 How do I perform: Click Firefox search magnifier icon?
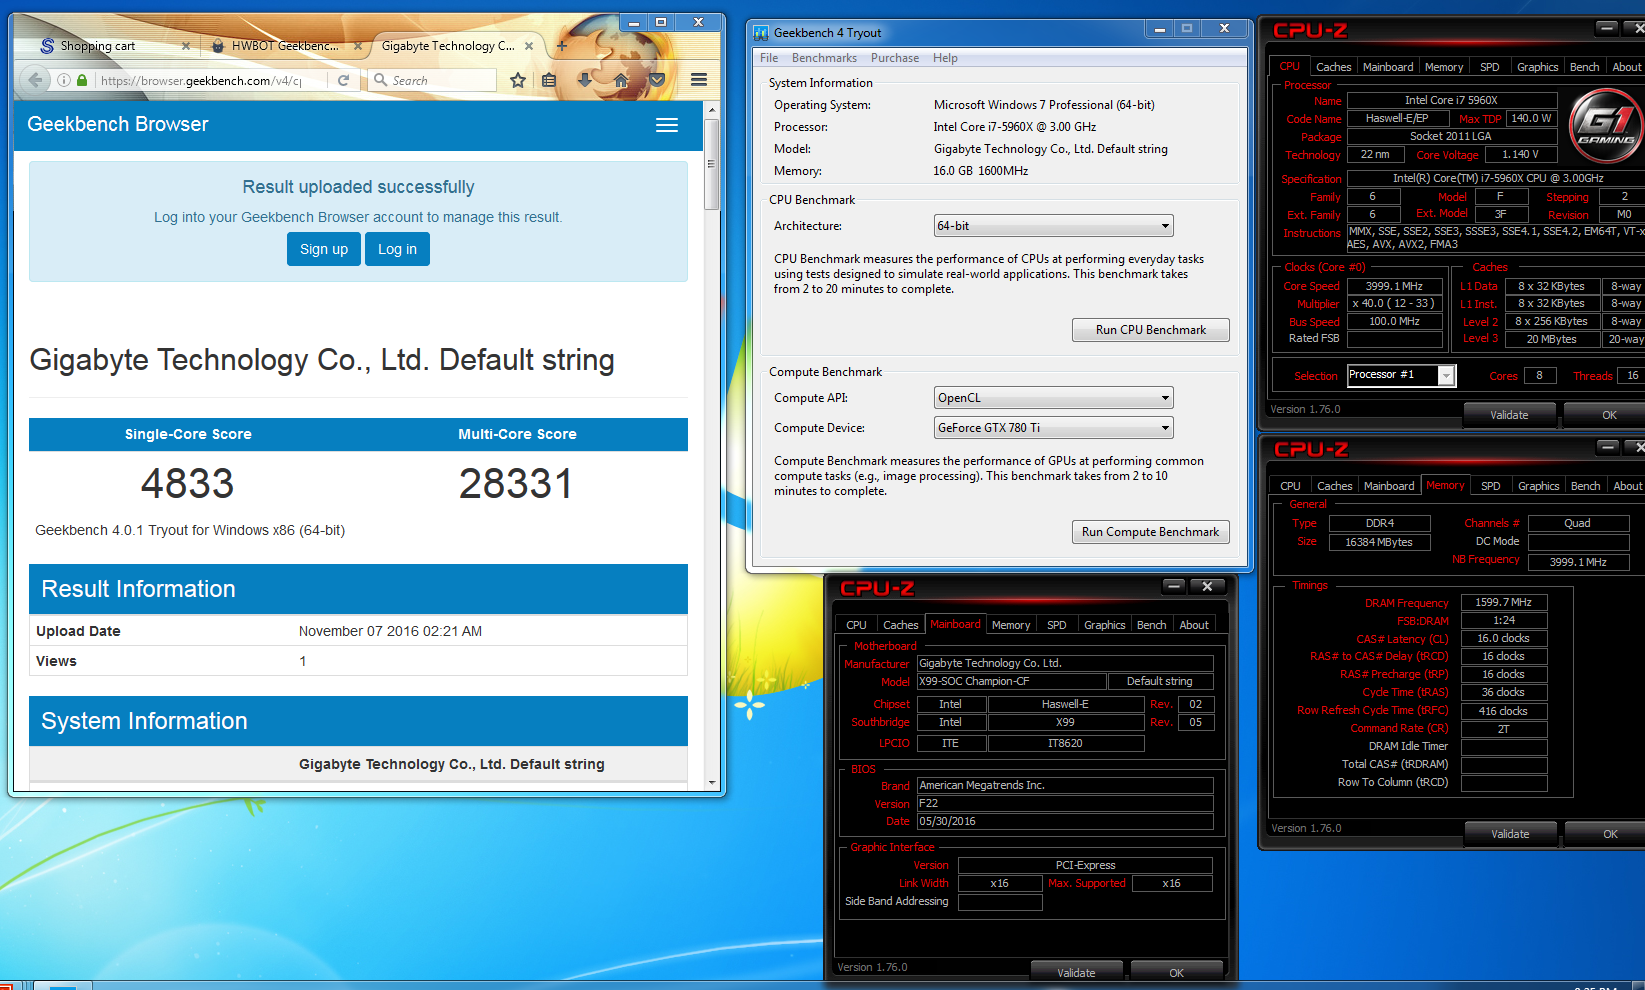click(x=380, y=80)
